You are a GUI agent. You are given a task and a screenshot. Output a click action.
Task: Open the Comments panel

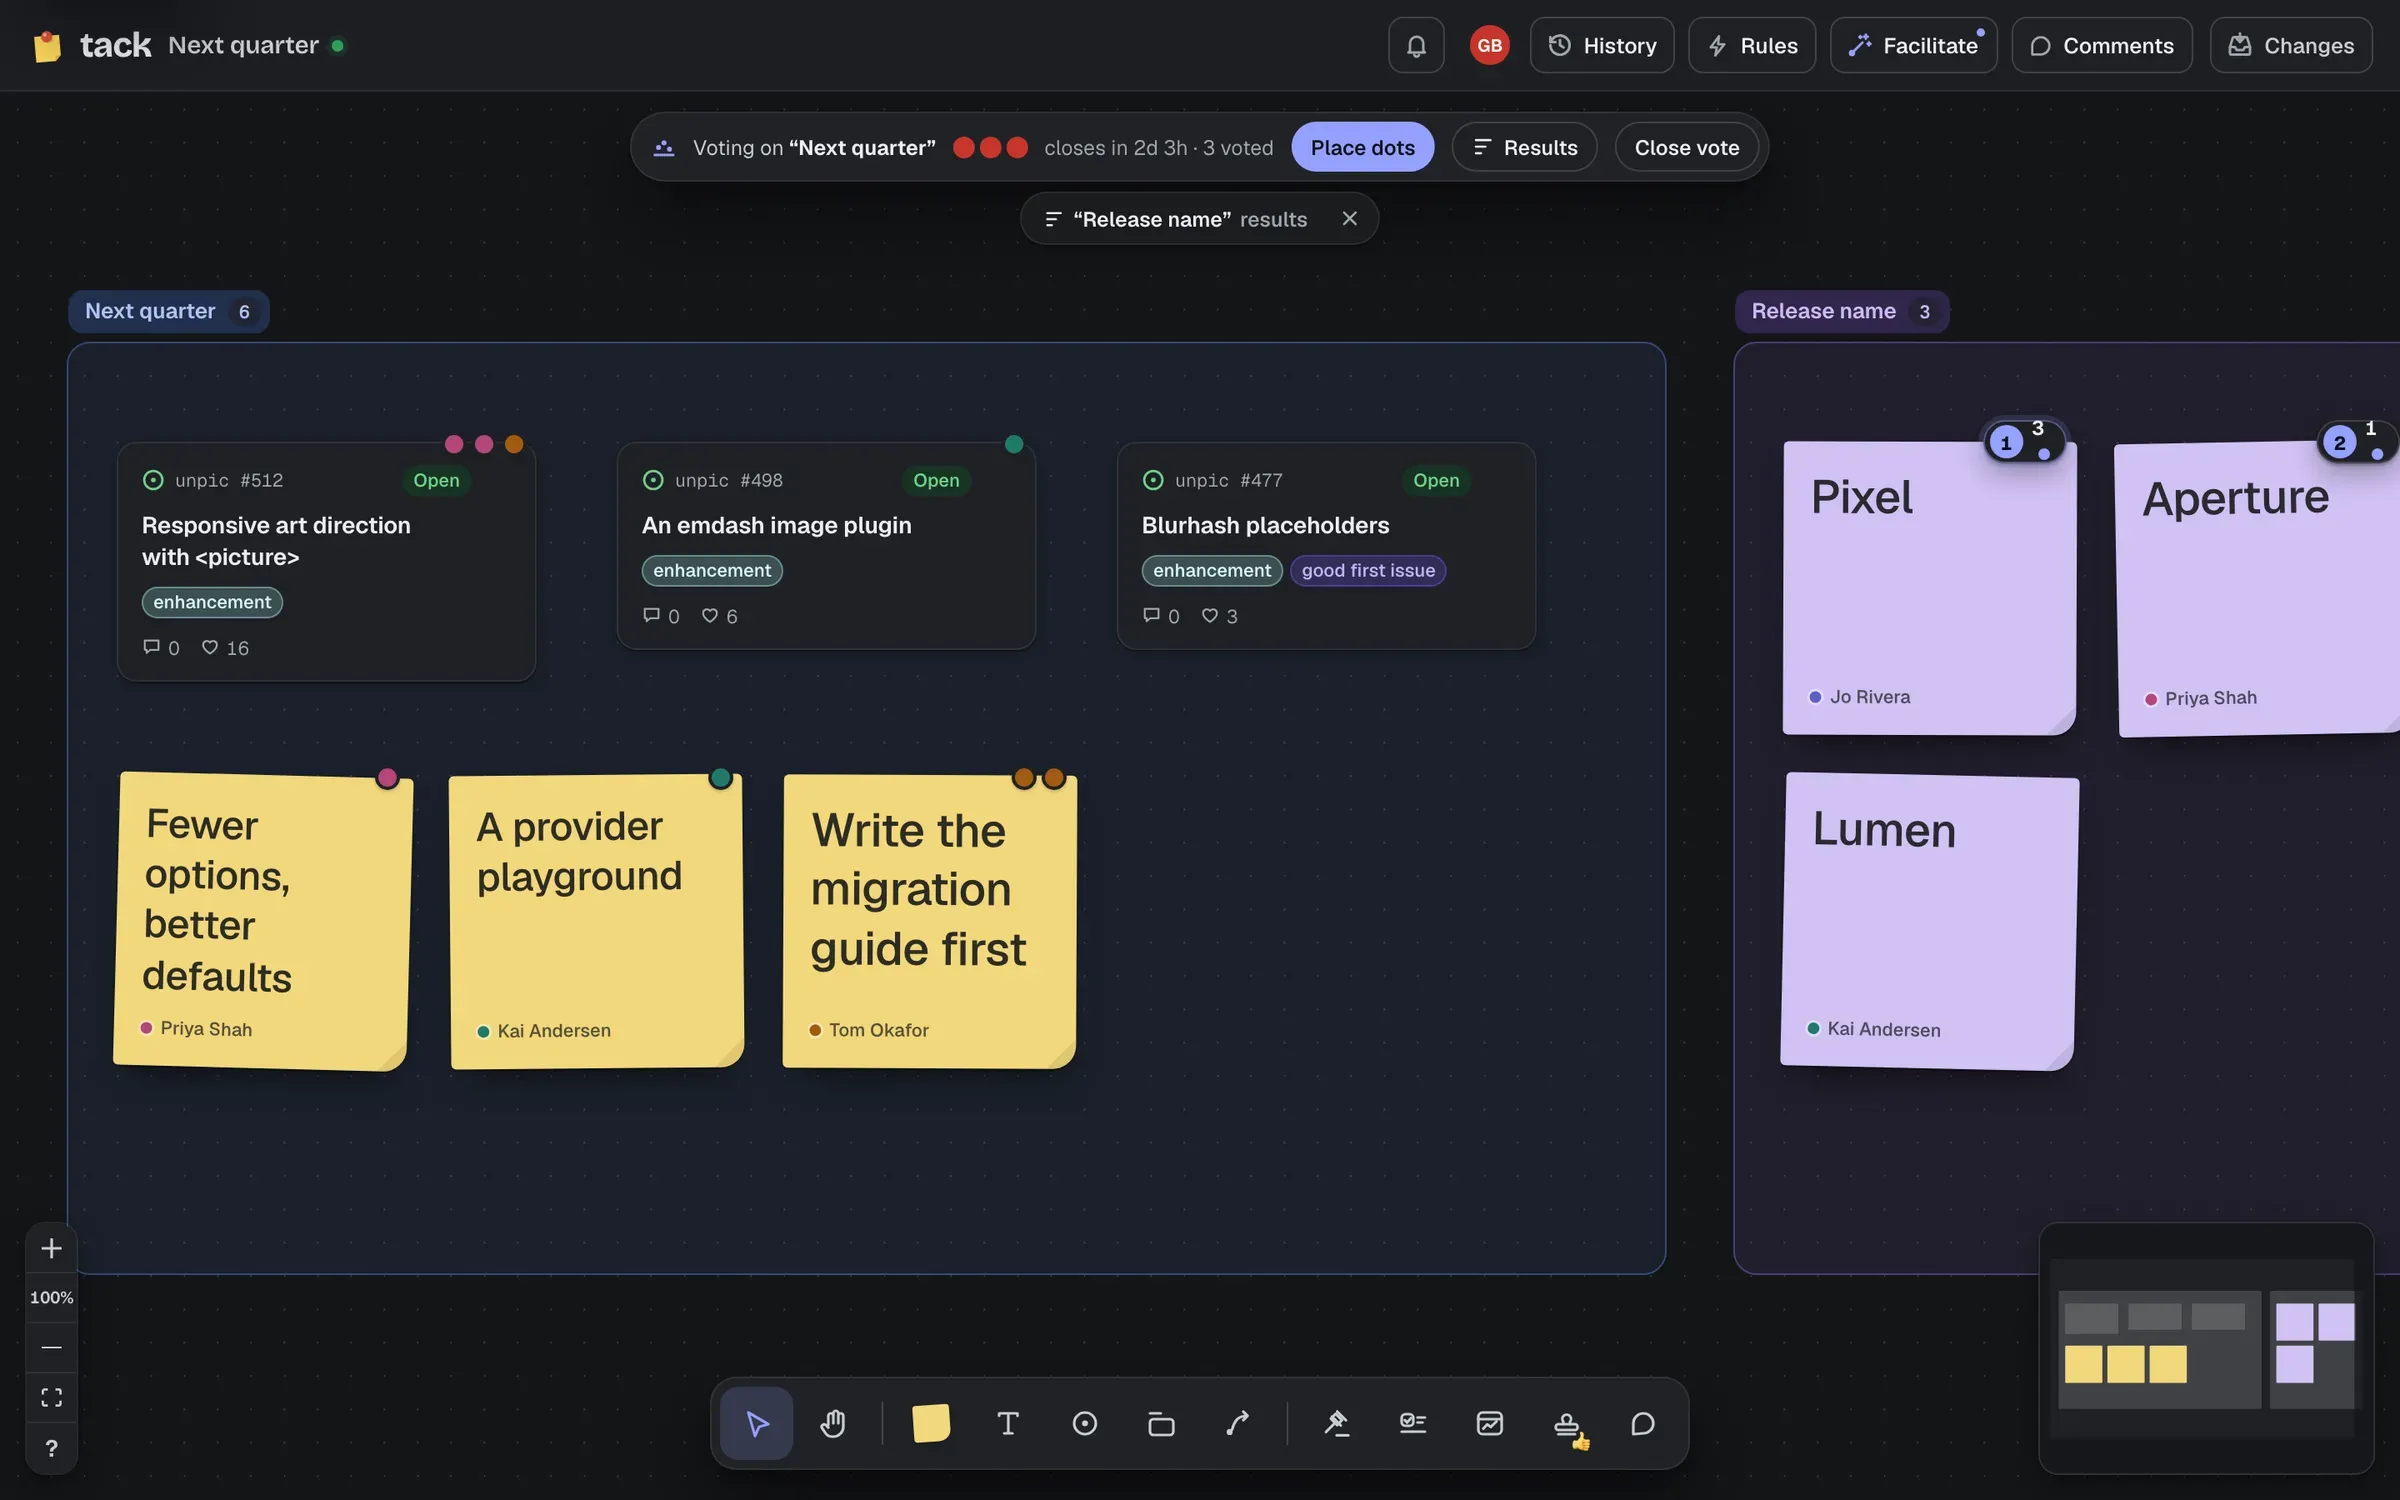(x=2102, y=45)
